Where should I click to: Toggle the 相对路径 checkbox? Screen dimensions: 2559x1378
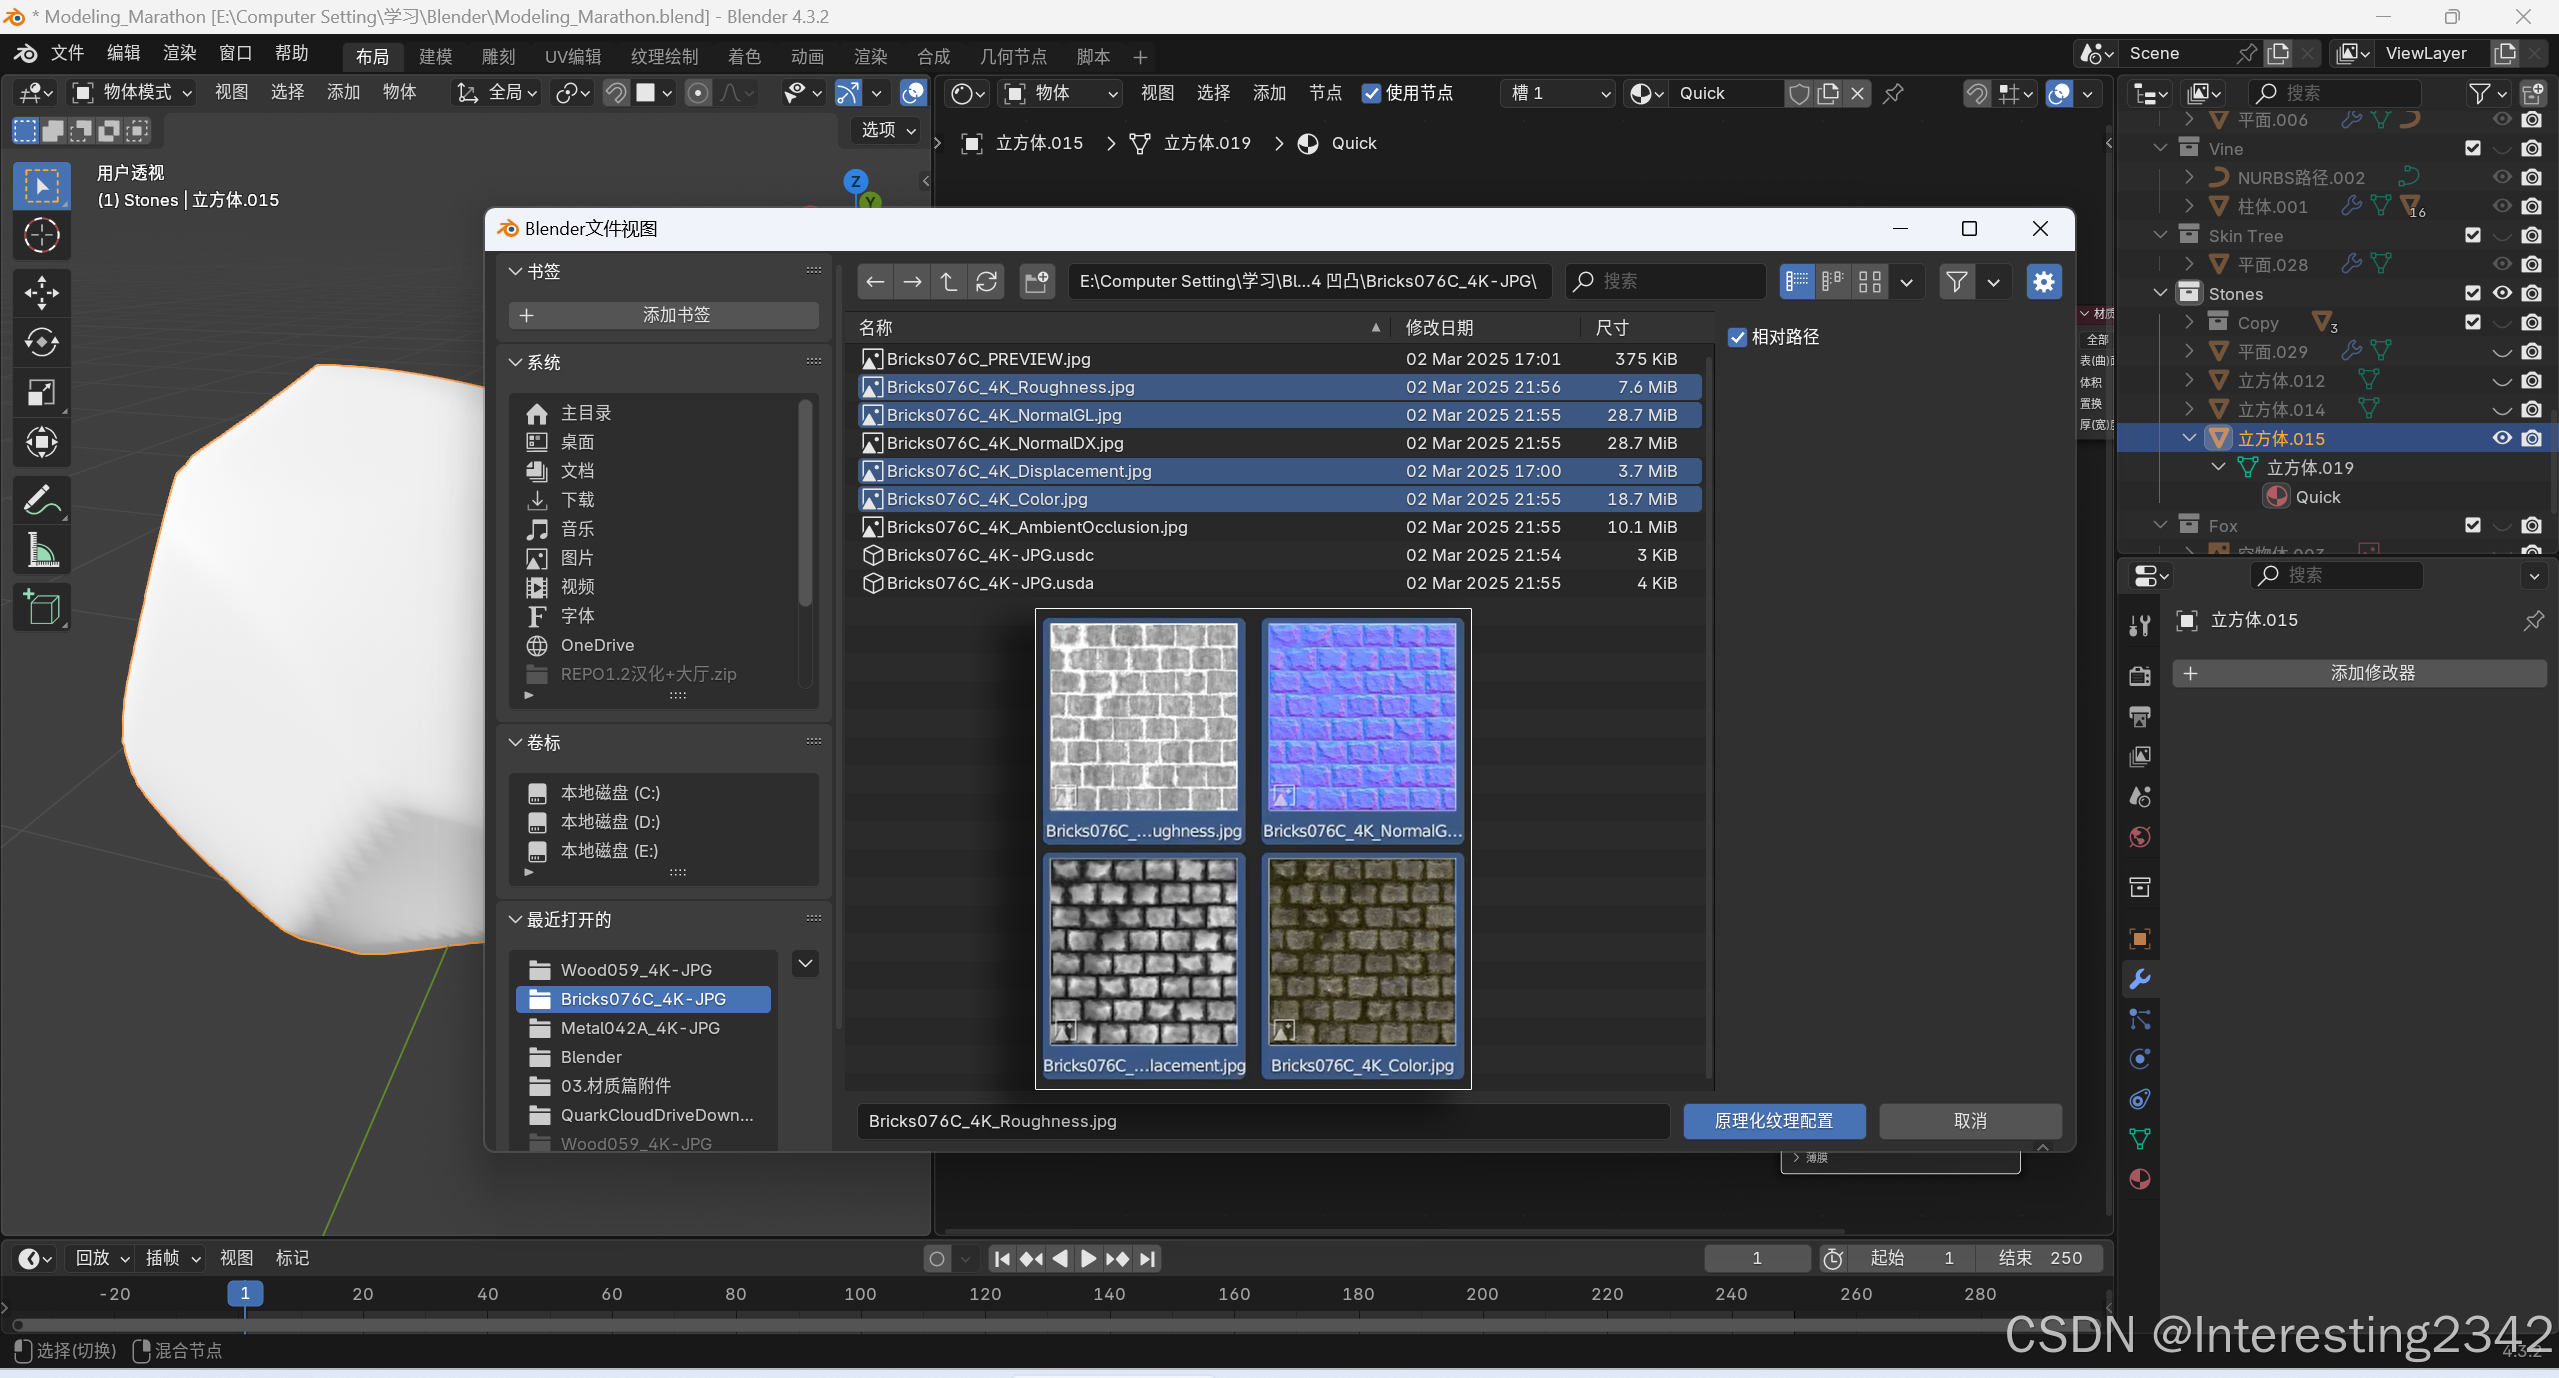(1738, 337)
